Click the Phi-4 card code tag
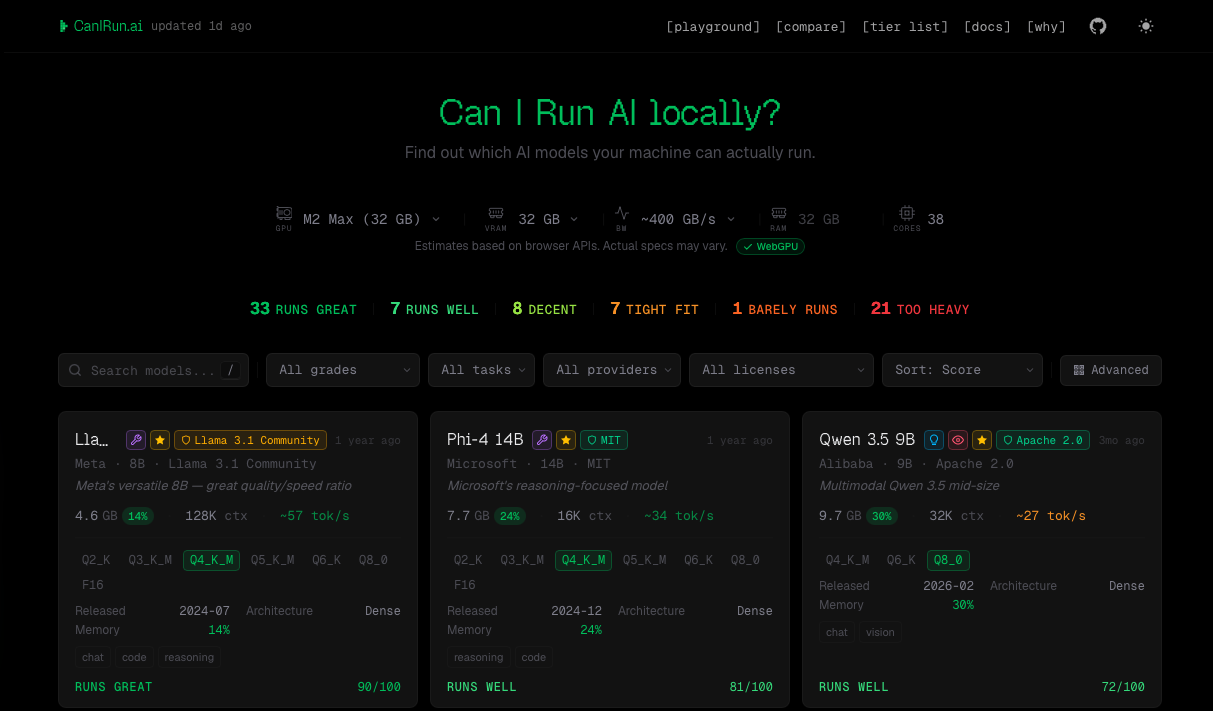 tap(534, 657)
